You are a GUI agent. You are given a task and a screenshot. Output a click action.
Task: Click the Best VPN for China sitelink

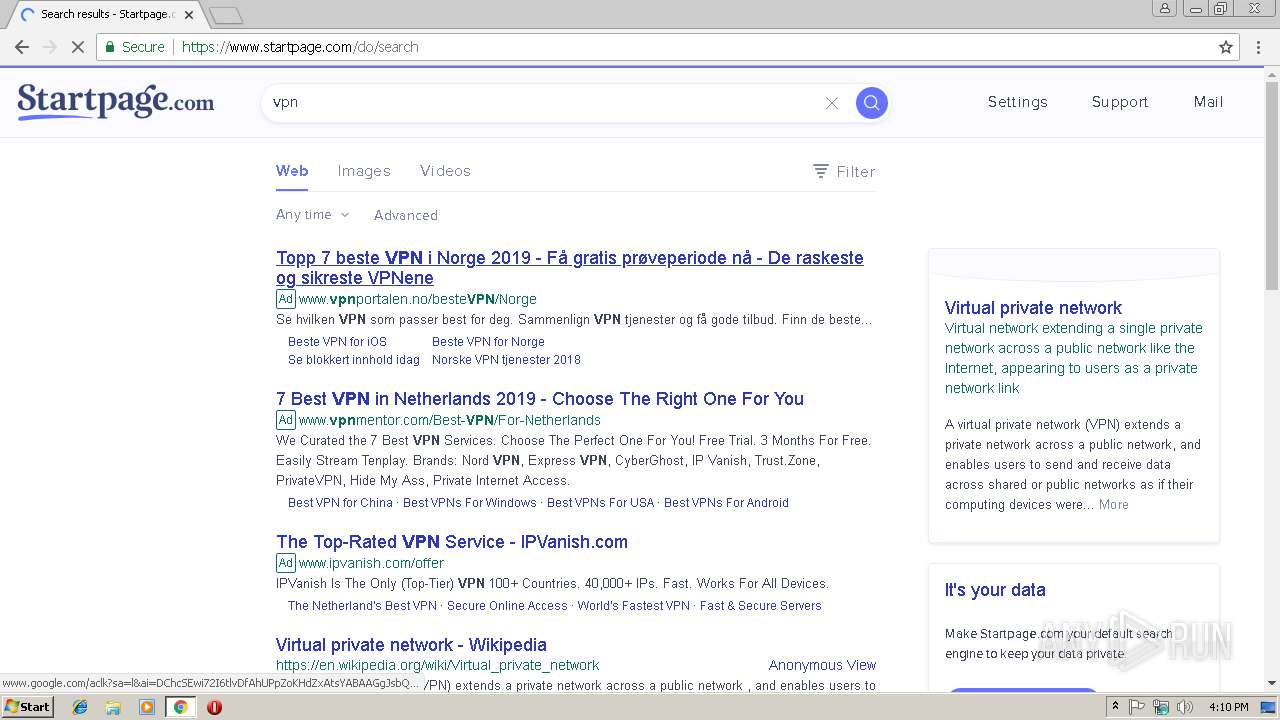coord(340,503)
